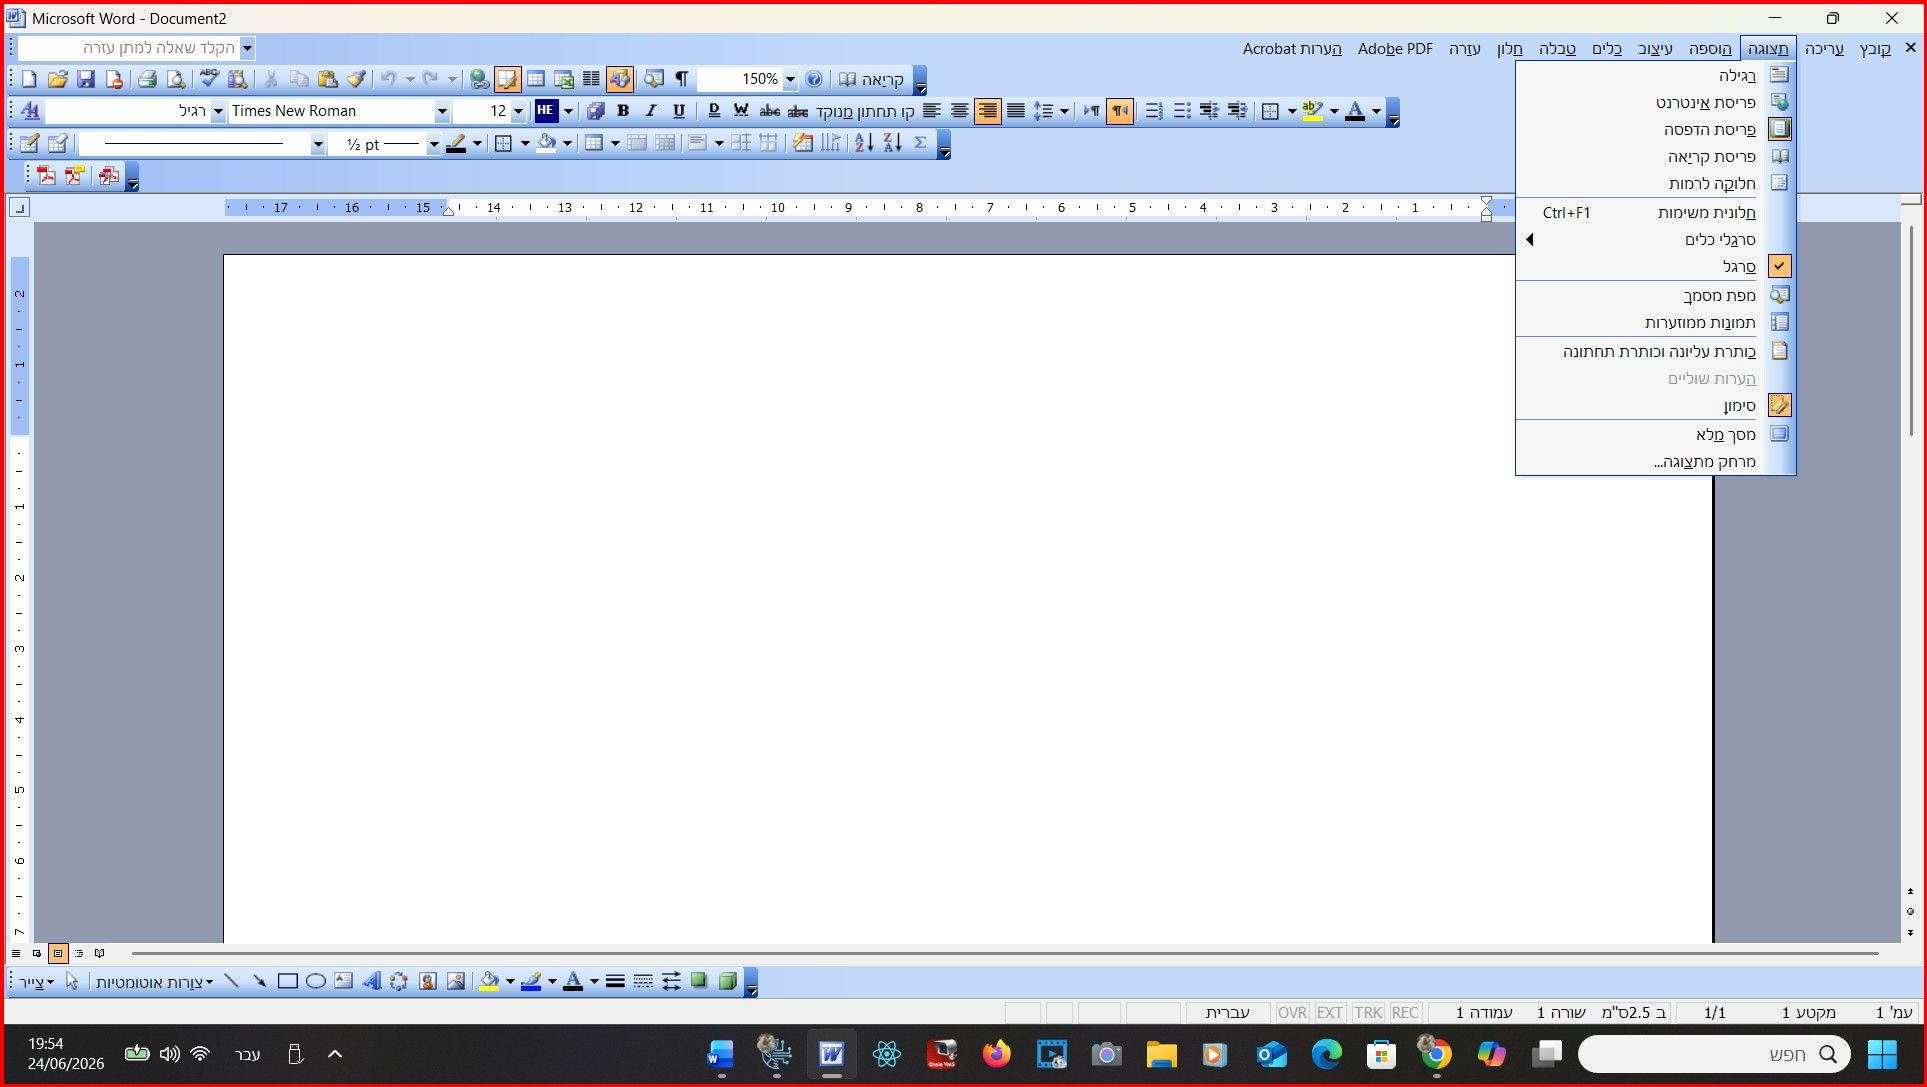Open the font size 12 dropdown
1927x1087 pixels.
pyautogui.click(x=518, y=111)
